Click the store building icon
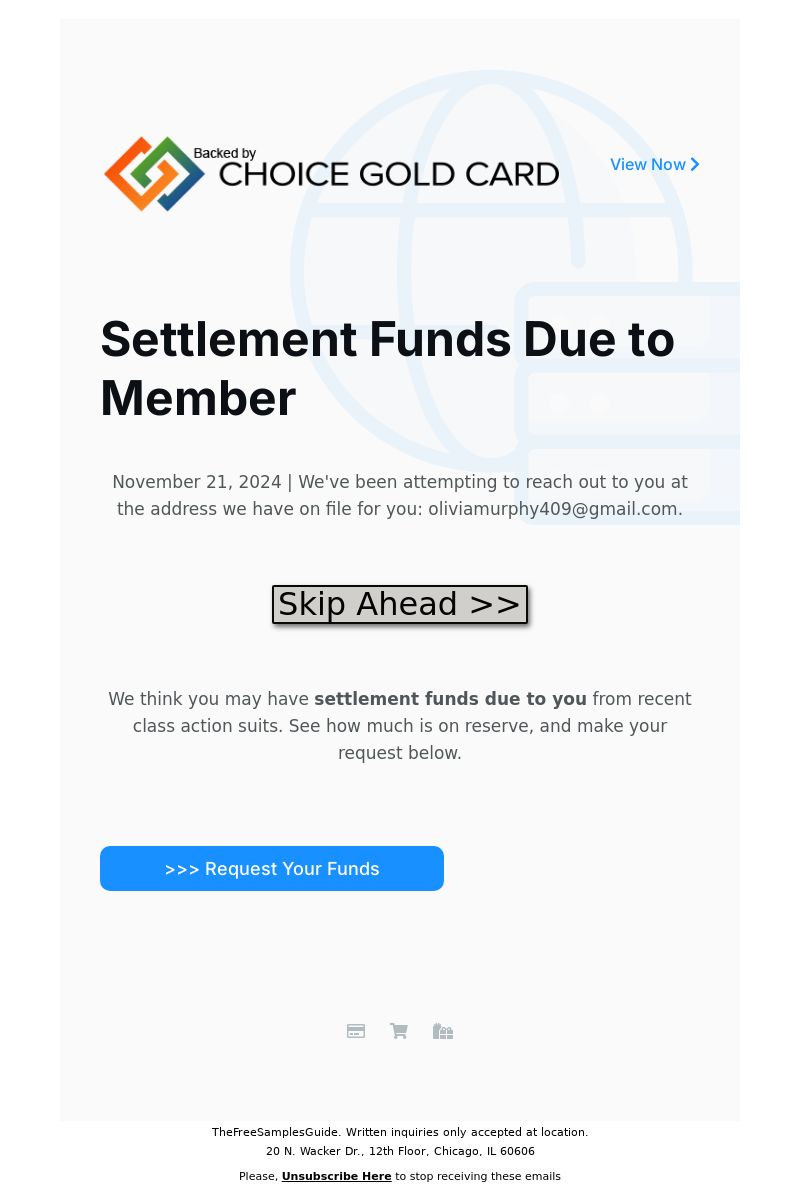This screenshot has height=1194, width=800. (443, 1031)
